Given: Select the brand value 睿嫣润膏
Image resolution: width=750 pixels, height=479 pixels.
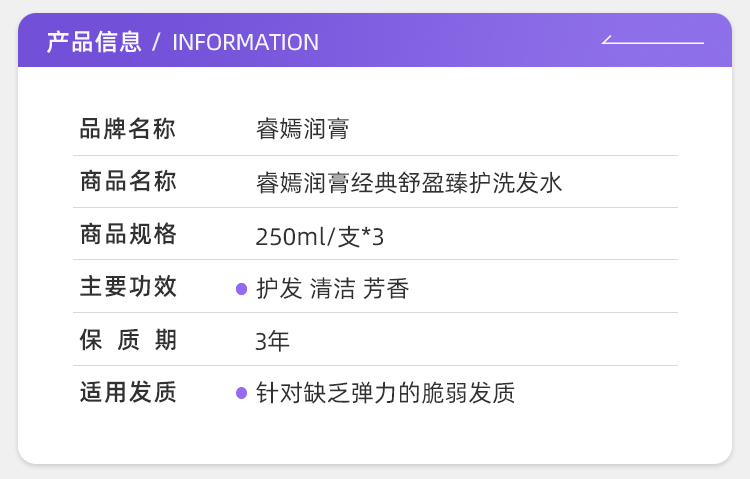Looking at the screenshot, I should click(x=302, y=130).
